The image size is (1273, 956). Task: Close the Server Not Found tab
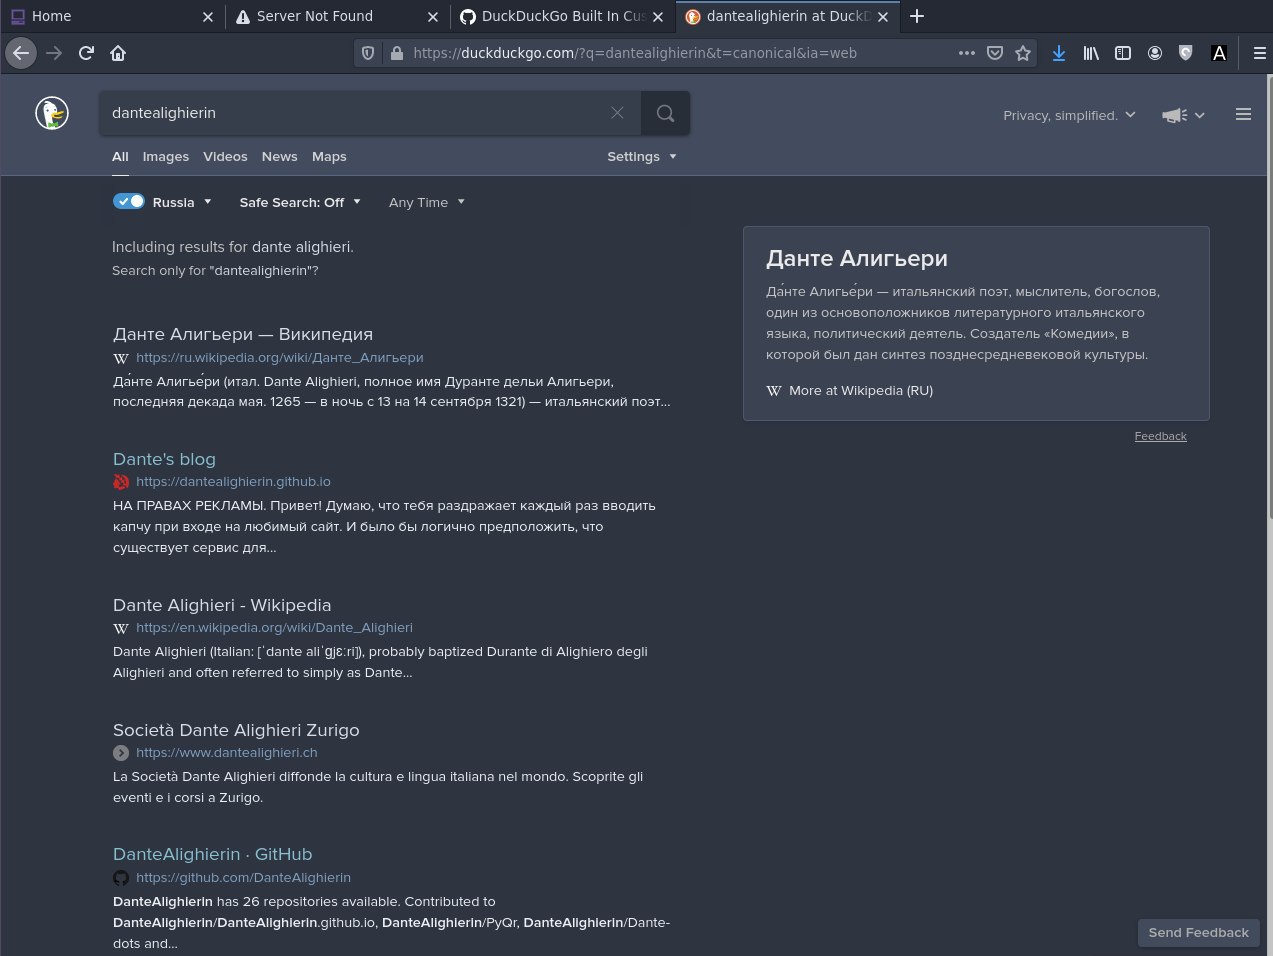point(432,16)
